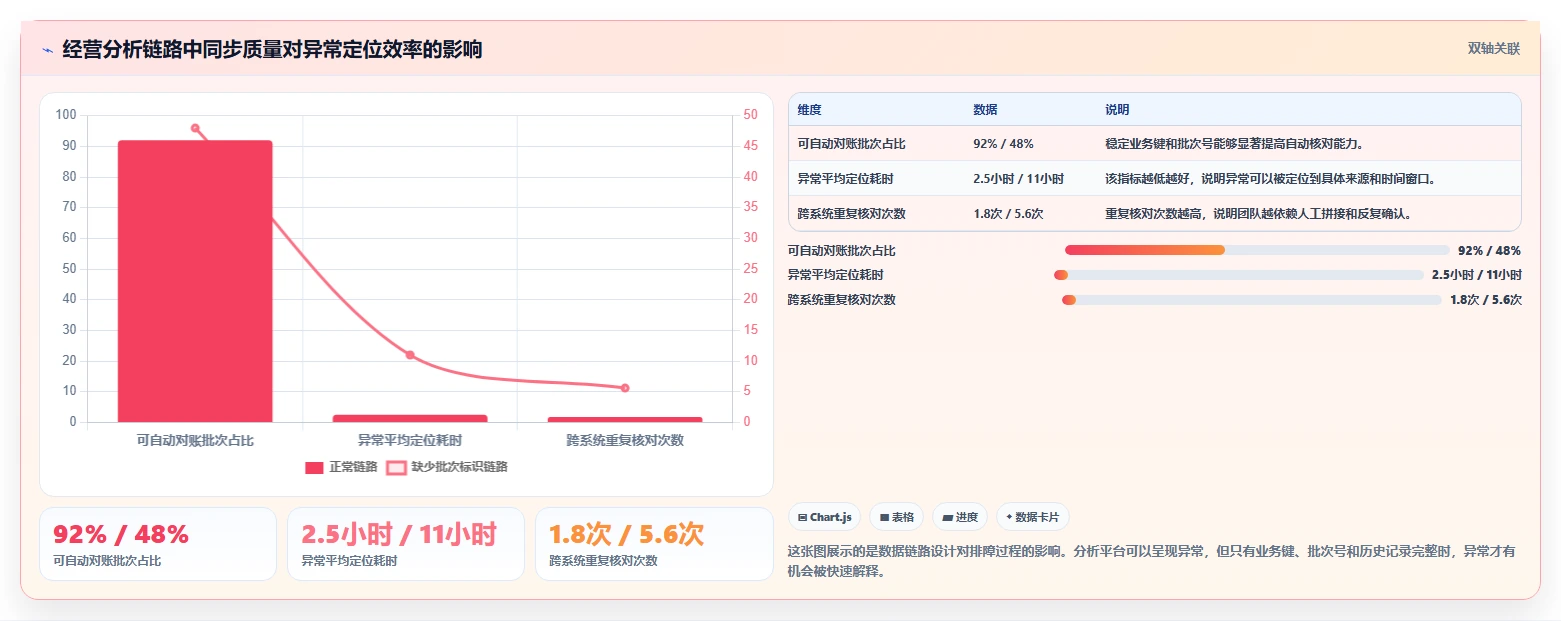
Task: Click the progress label 2.5小时 / 11小时
Action: (x=1476, y=275)
